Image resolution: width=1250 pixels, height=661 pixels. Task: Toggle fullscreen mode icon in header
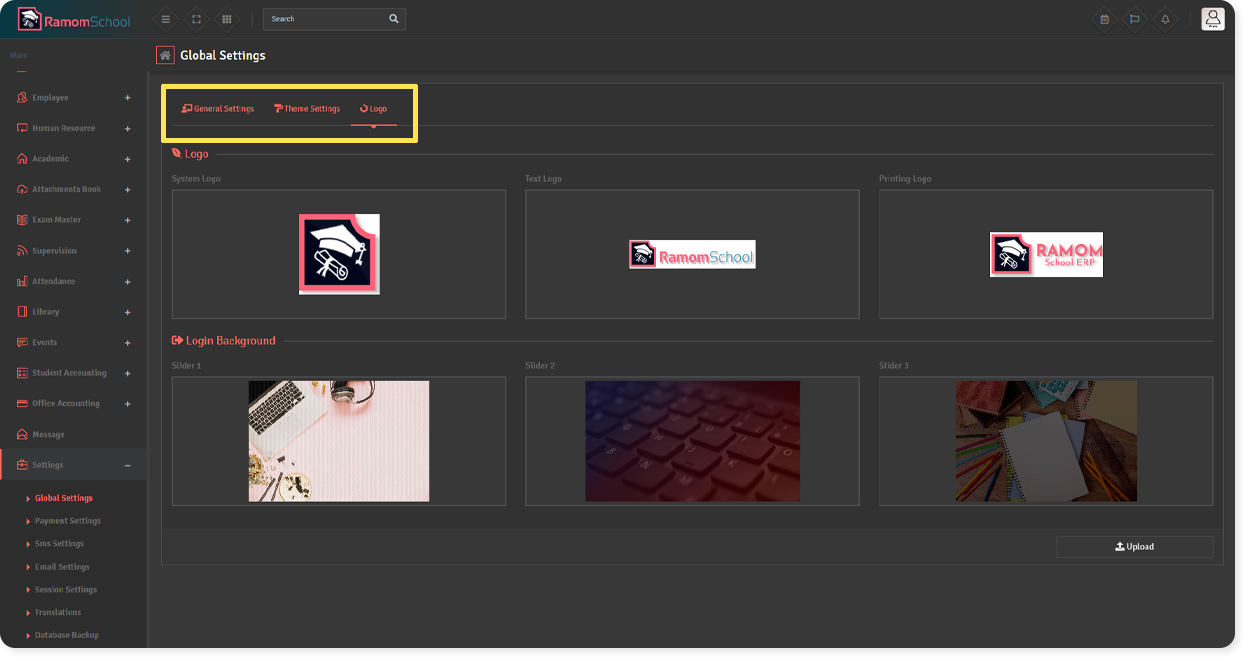[196, 19]
